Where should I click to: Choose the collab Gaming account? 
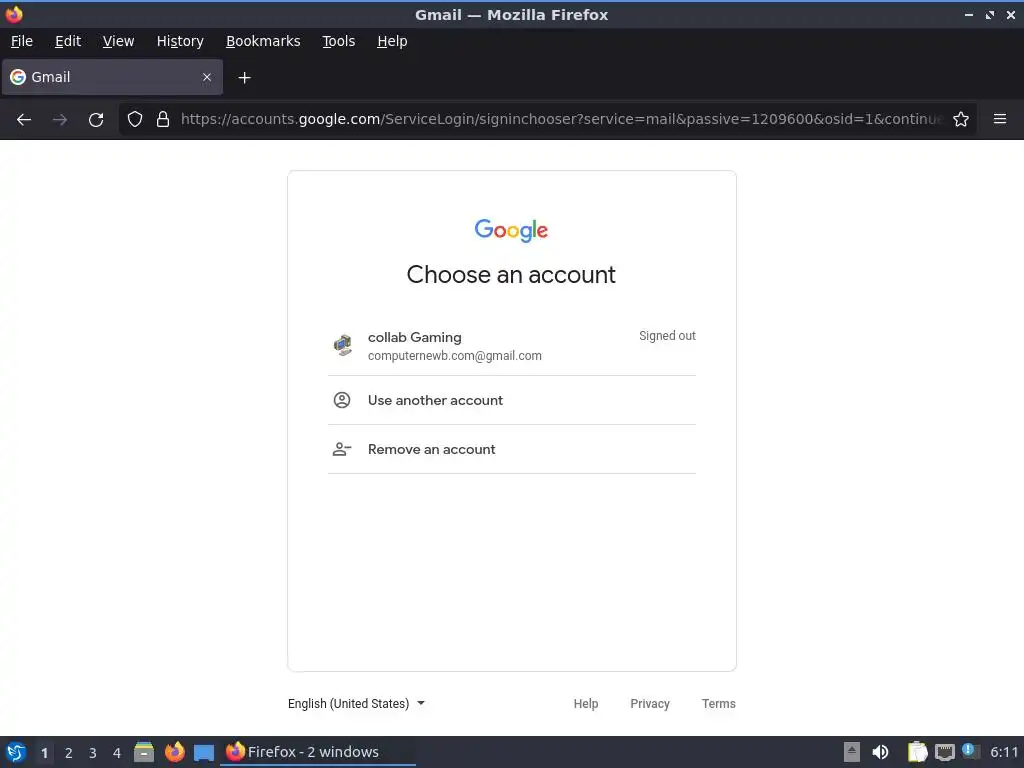pyautogui.click(x=512, y=346)
